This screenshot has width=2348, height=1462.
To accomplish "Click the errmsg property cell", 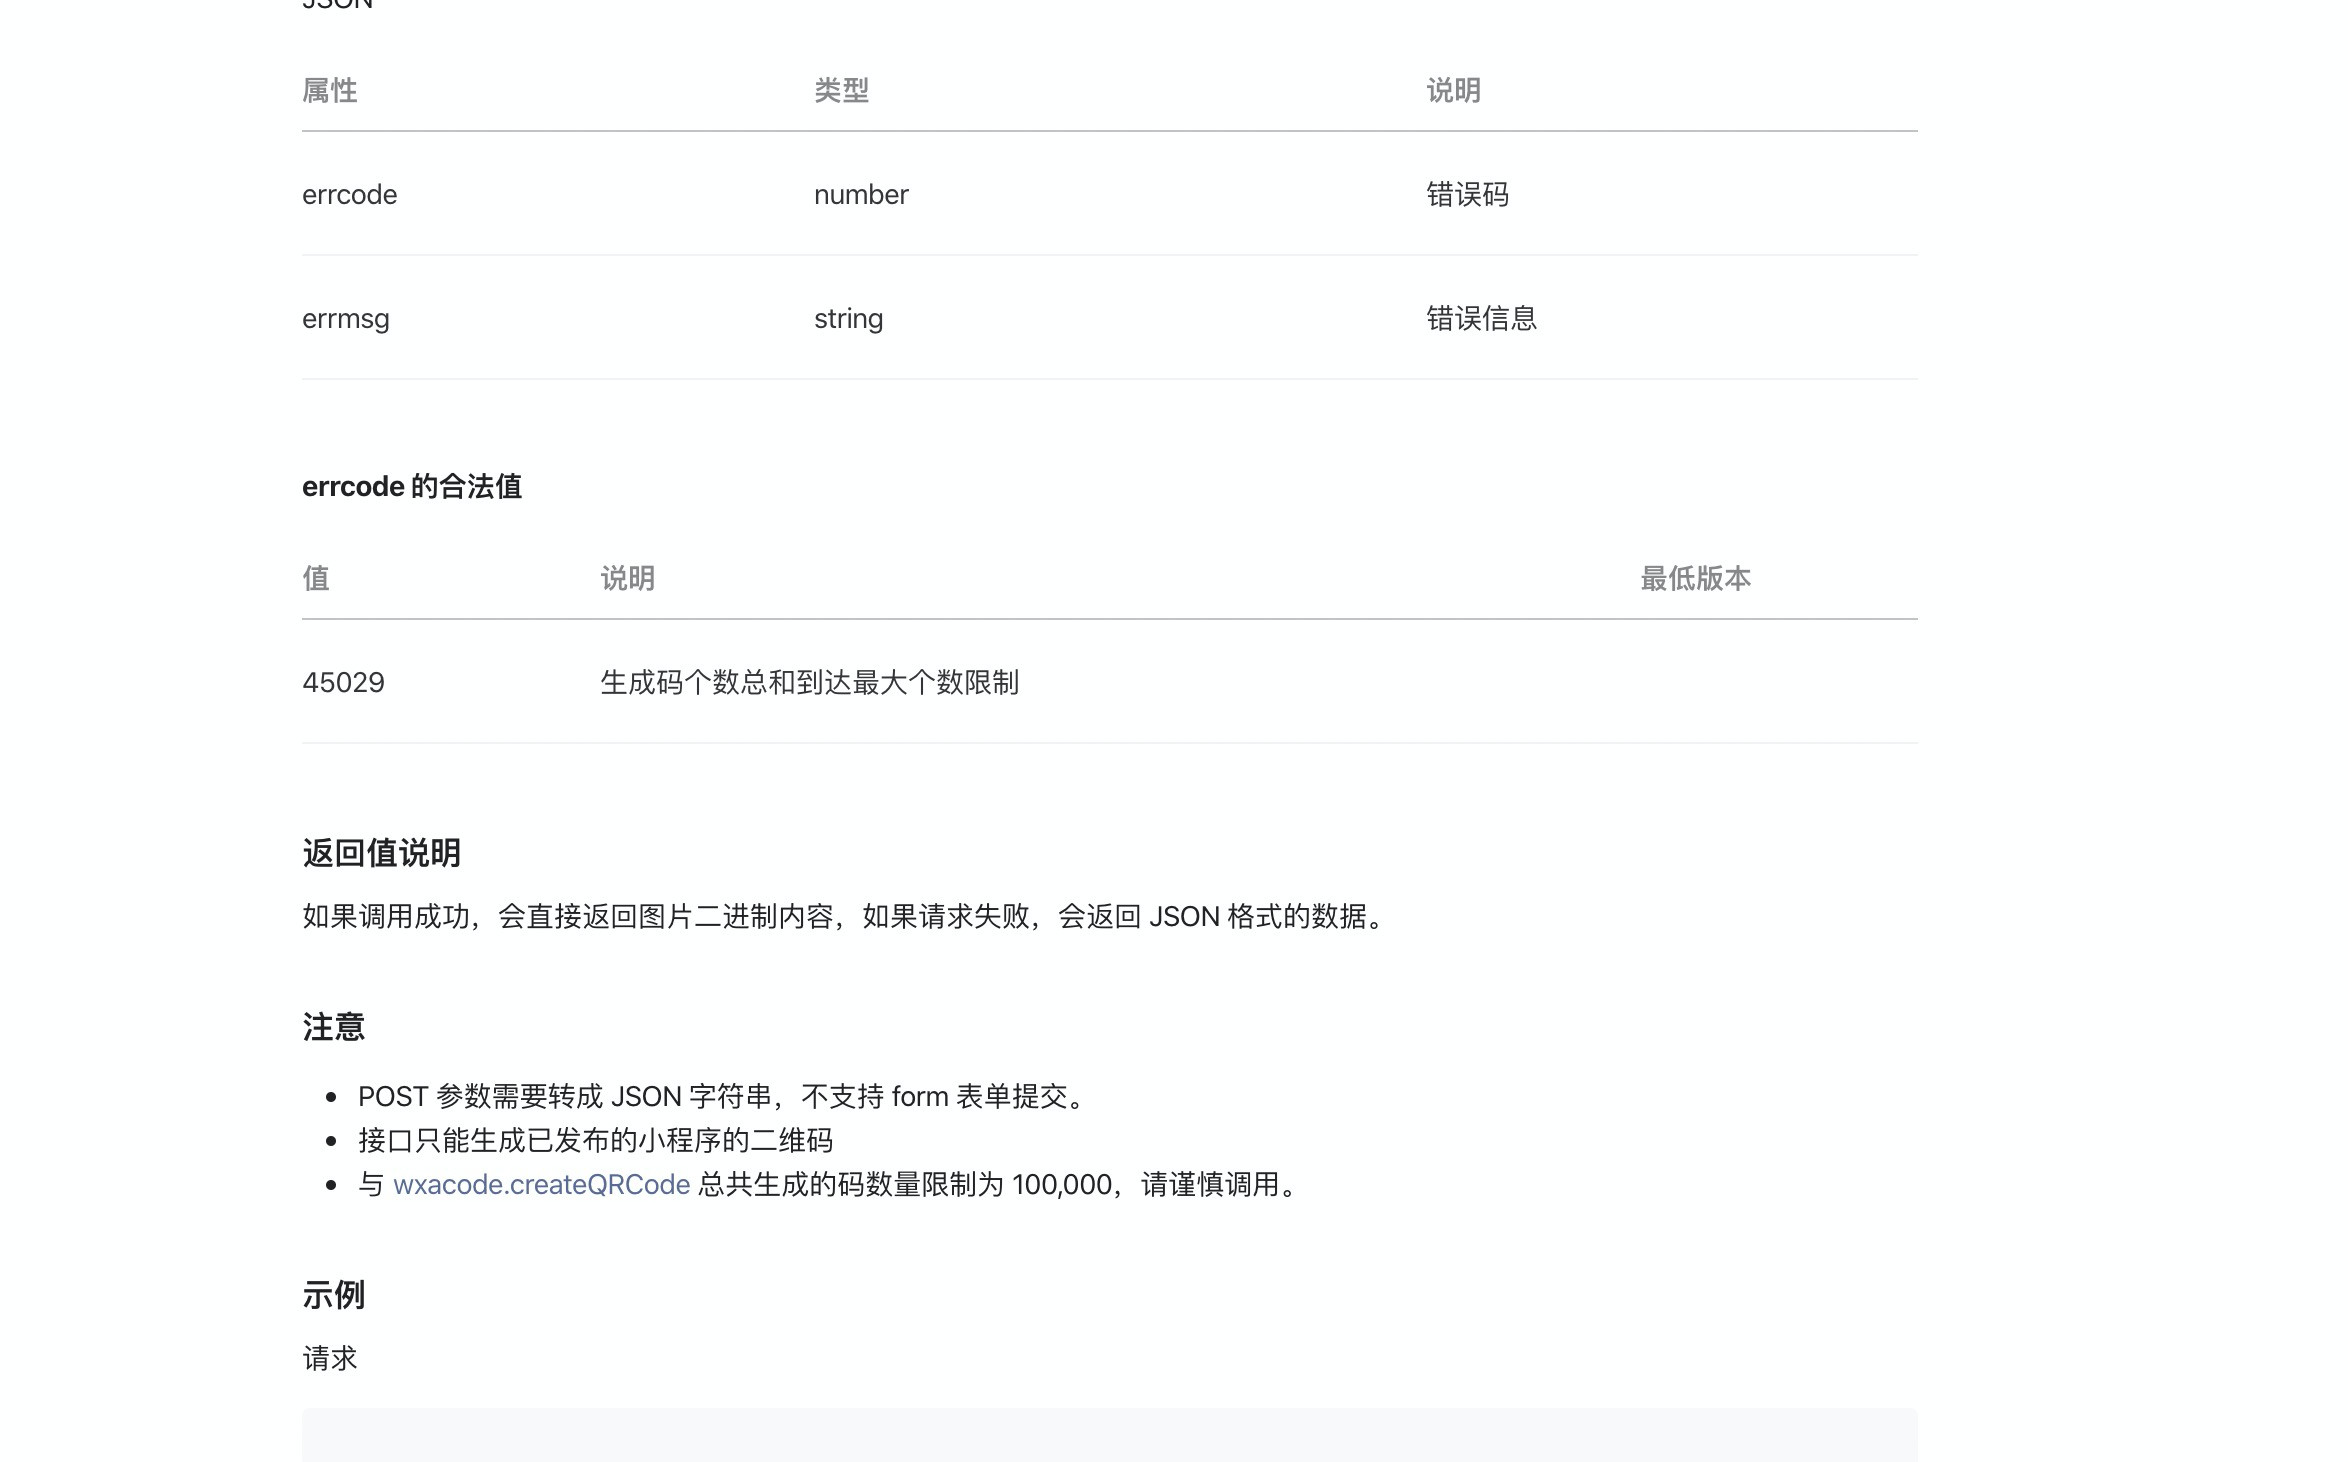I will tap(345, 318).
